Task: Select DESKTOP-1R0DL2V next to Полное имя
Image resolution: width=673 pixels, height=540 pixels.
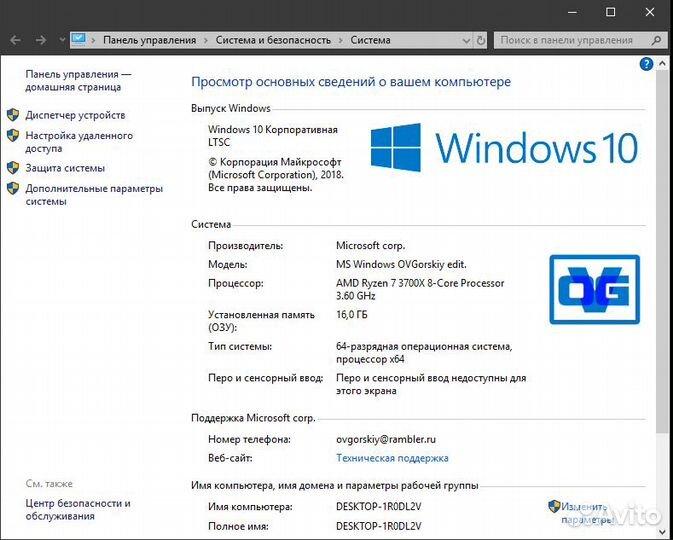Action: [x=379, y=526]
